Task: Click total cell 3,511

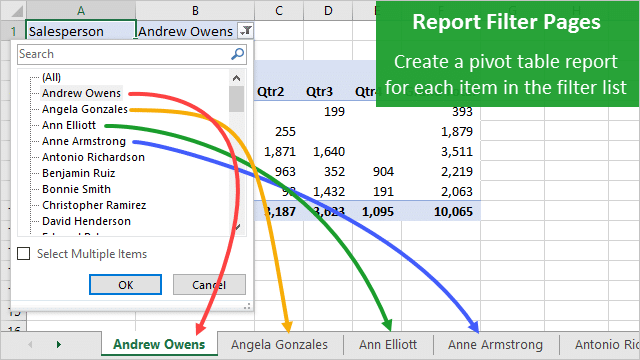Action: (457, 151)
